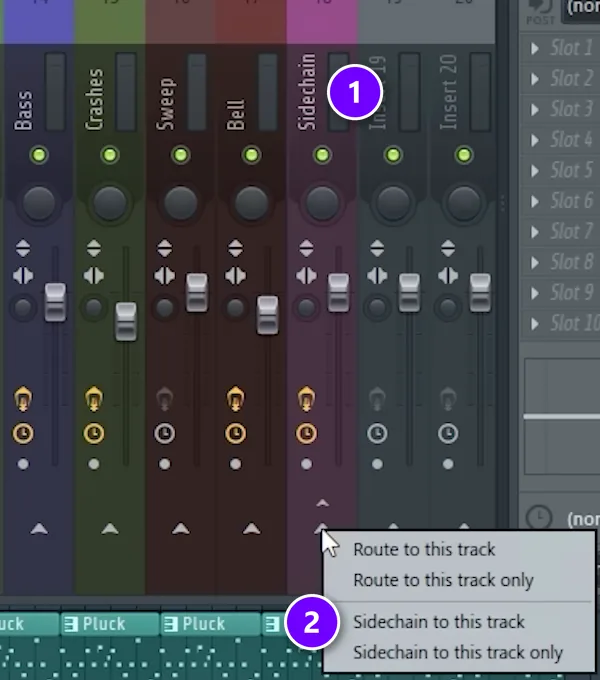
Task: Click the Bass track volume fader
Action: click(55, 303)
